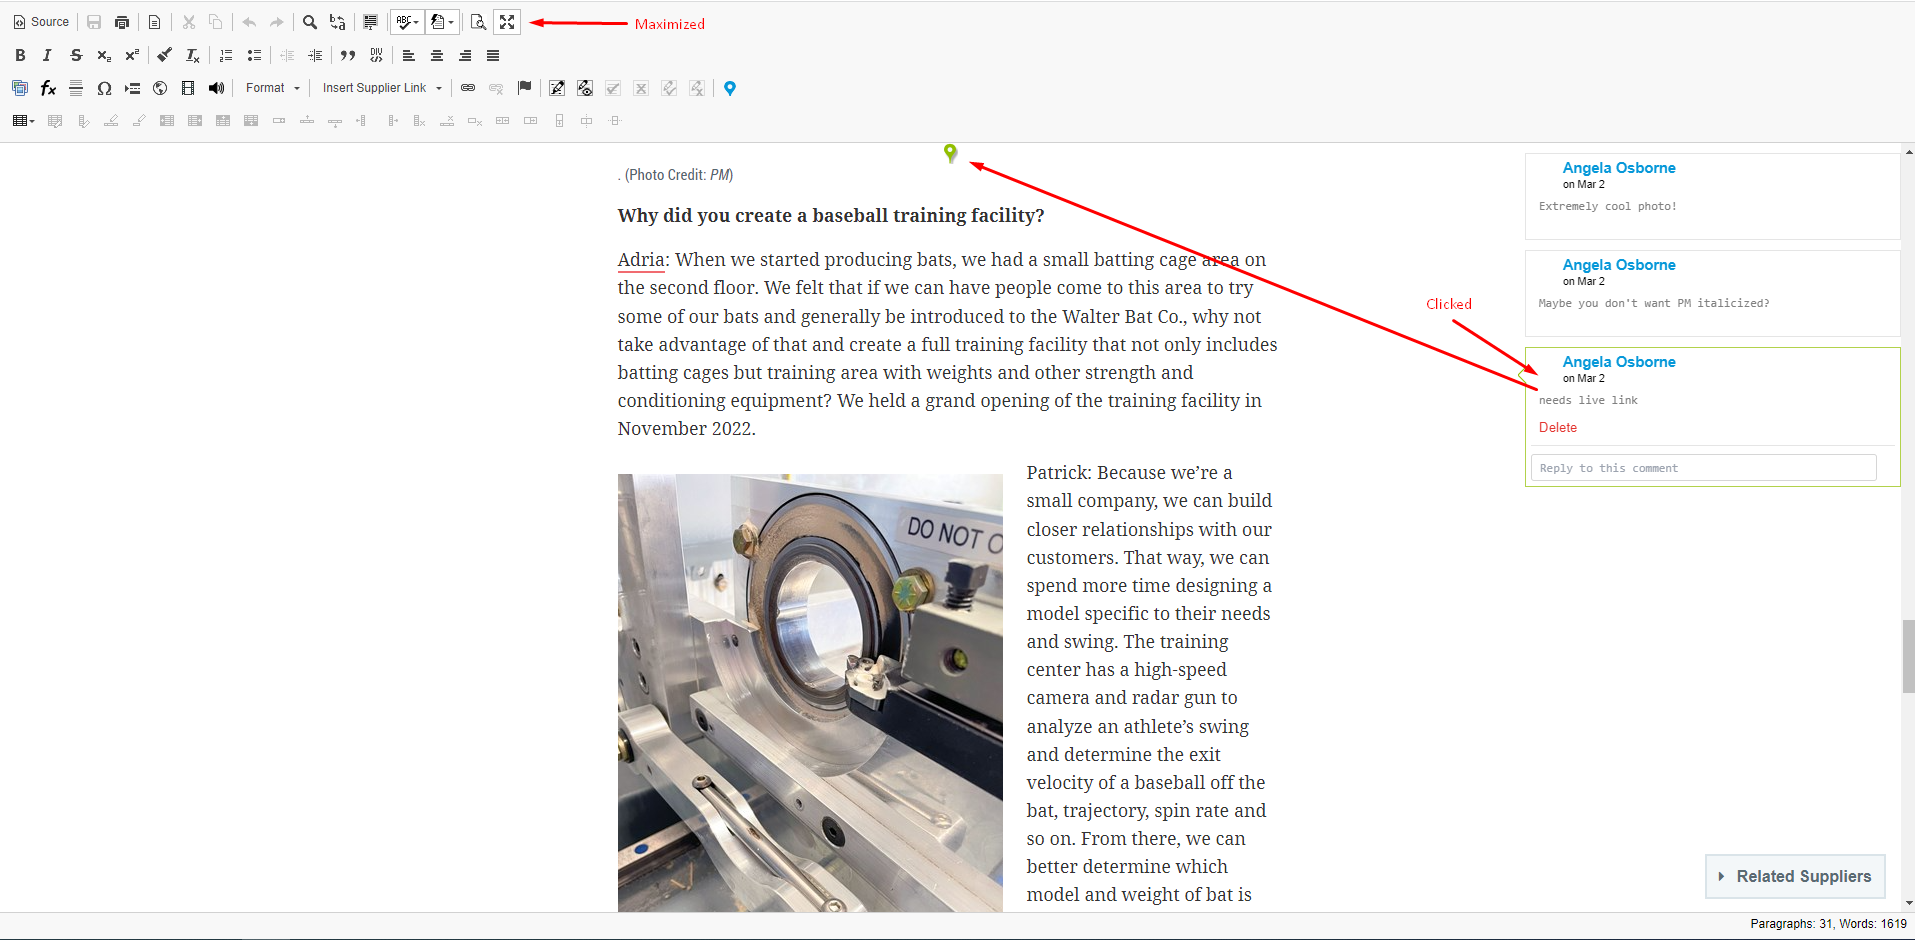Screen dimensions: 1915x940
Task: Toggle bold formatting
Action: (x=20, y=56)
